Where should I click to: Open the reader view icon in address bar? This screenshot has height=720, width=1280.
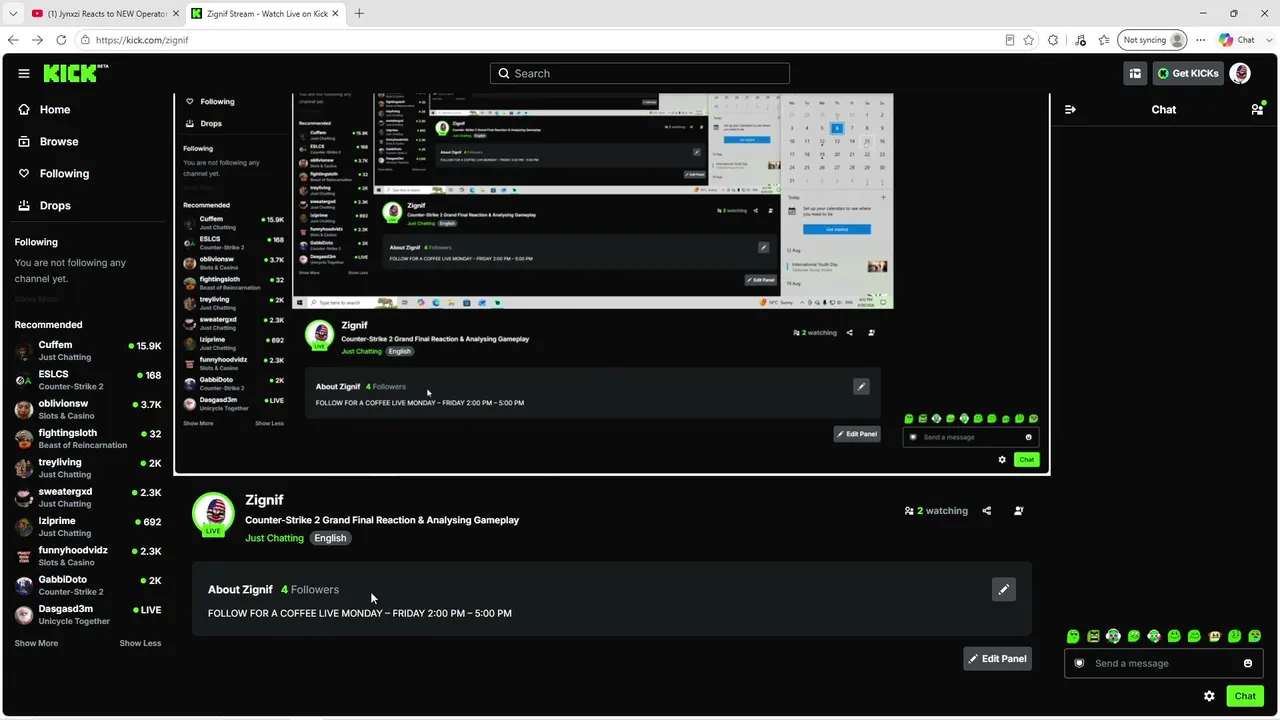click(x=1010, y=40)
